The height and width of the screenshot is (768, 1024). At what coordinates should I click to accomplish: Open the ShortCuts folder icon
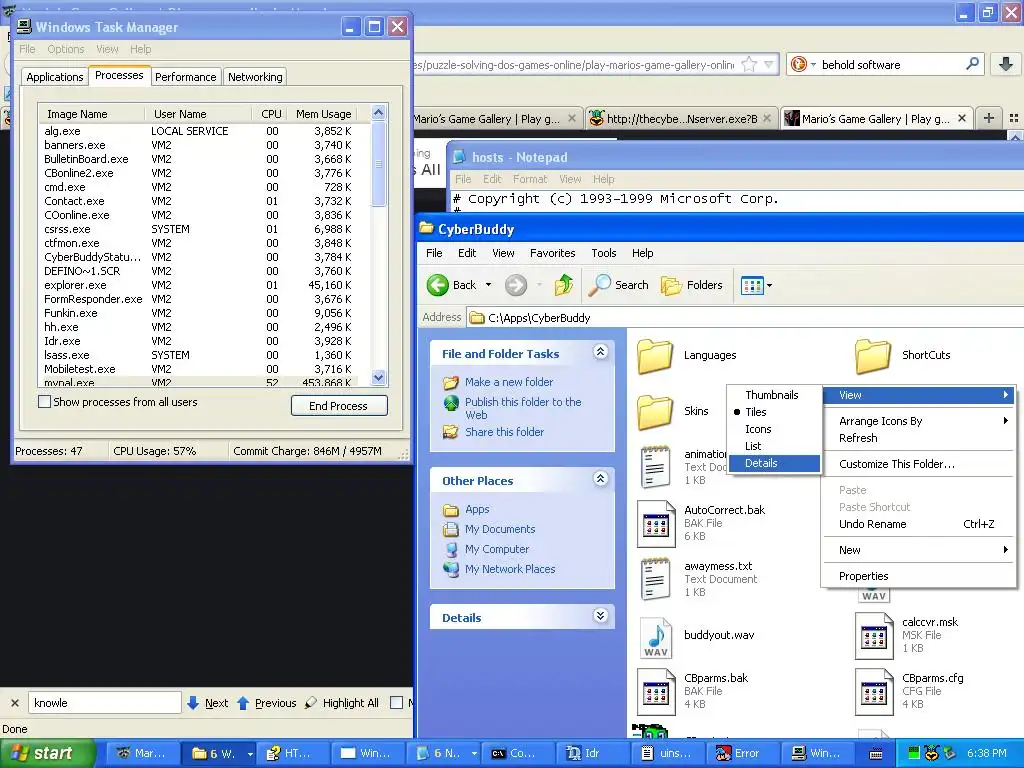(872, 356)
